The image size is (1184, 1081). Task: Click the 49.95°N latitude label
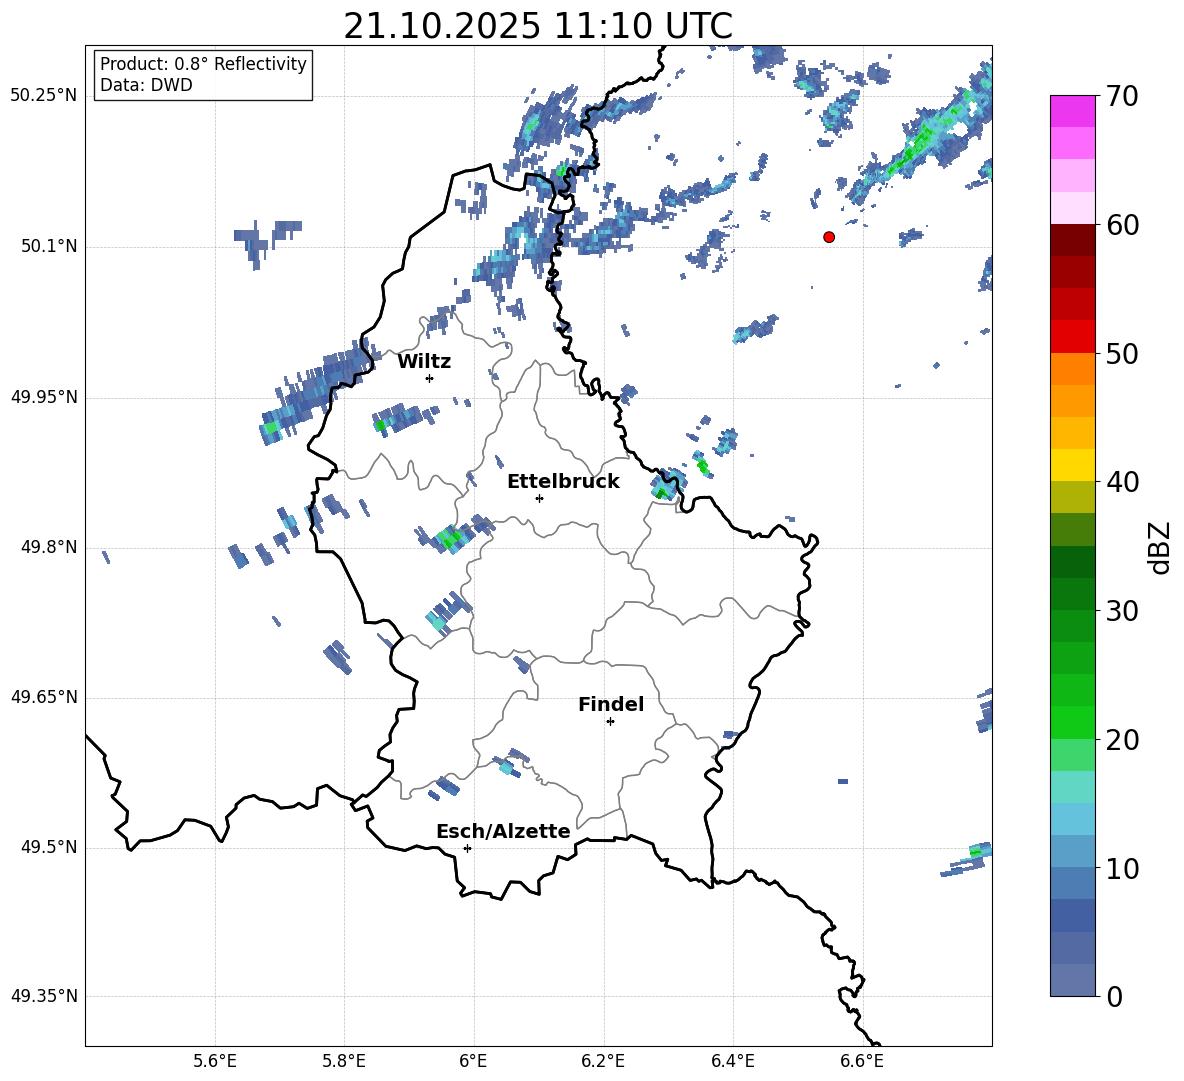[44, 397]
